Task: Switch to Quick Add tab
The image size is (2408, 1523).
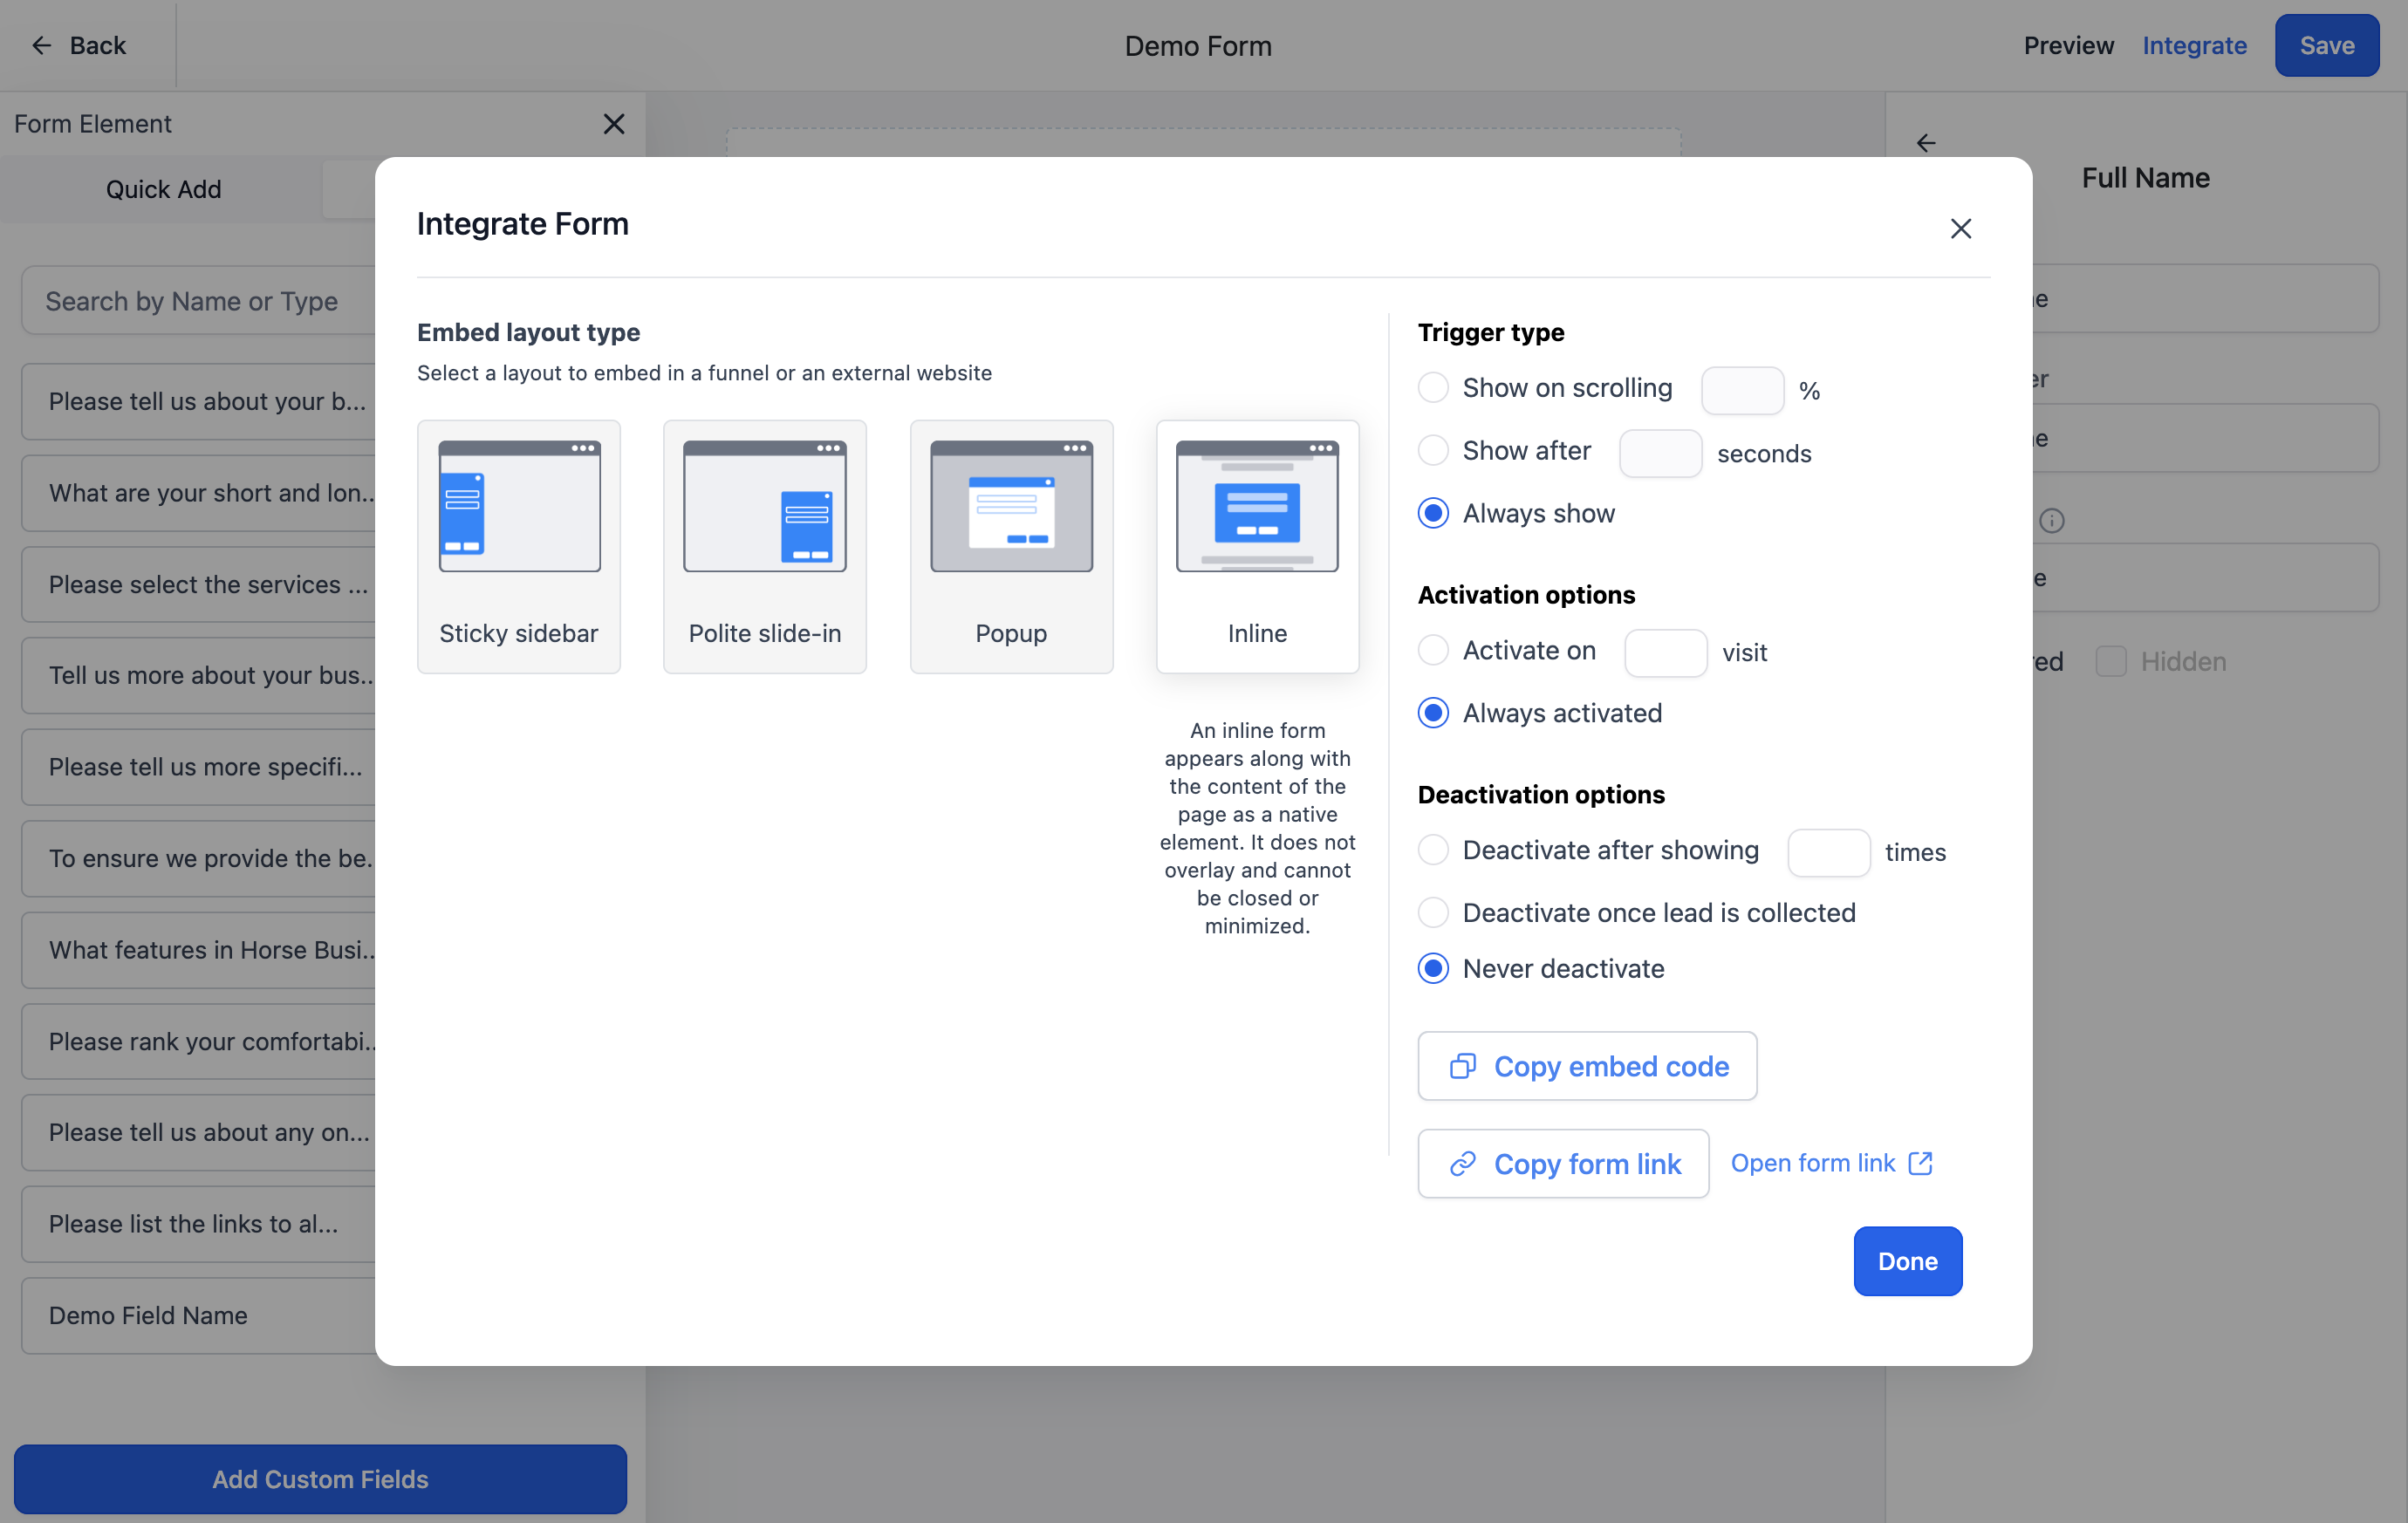Action: click(163, 189)
